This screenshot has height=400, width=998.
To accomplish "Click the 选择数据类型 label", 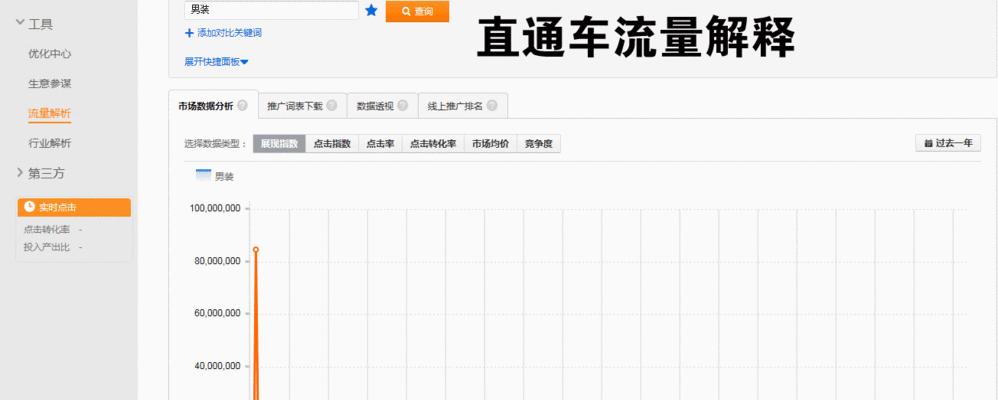I will 215,144.
